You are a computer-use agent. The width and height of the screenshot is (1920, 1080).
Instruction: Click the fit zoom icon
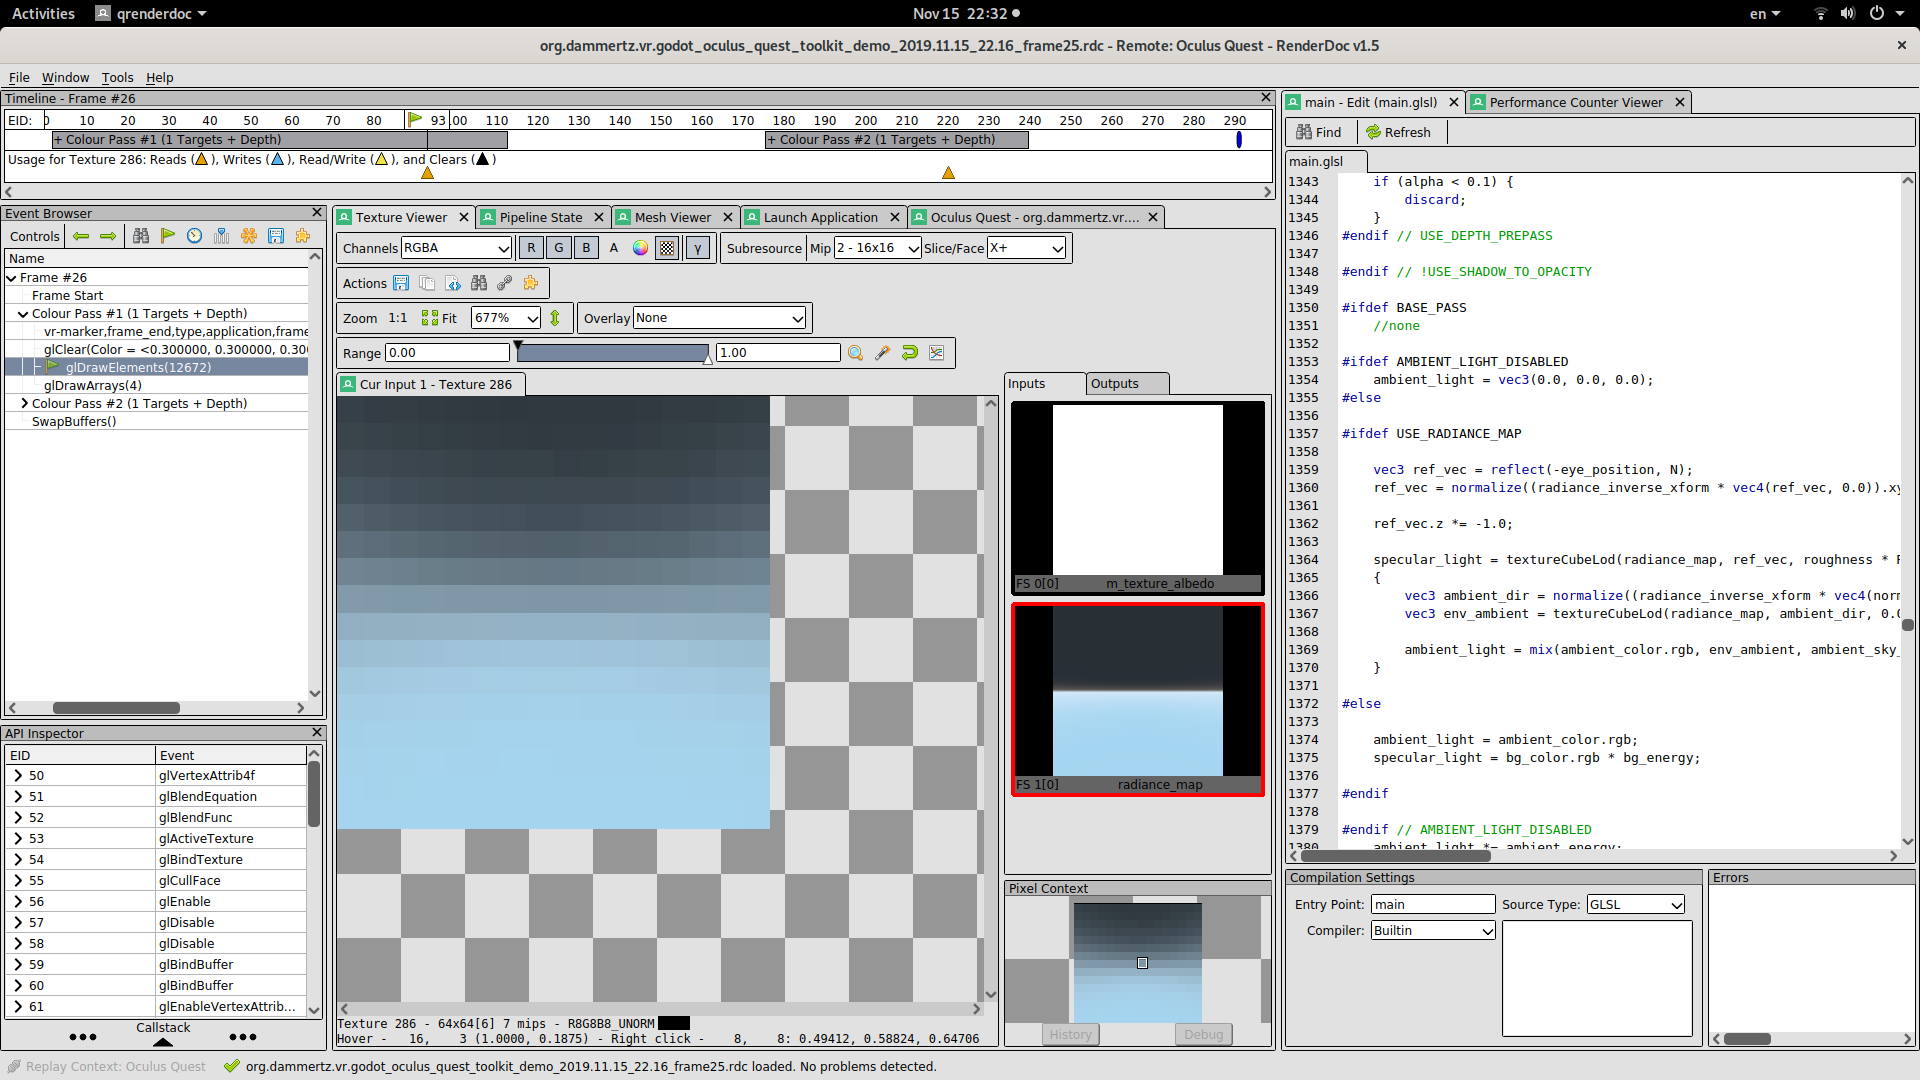(x=439, y=318)
